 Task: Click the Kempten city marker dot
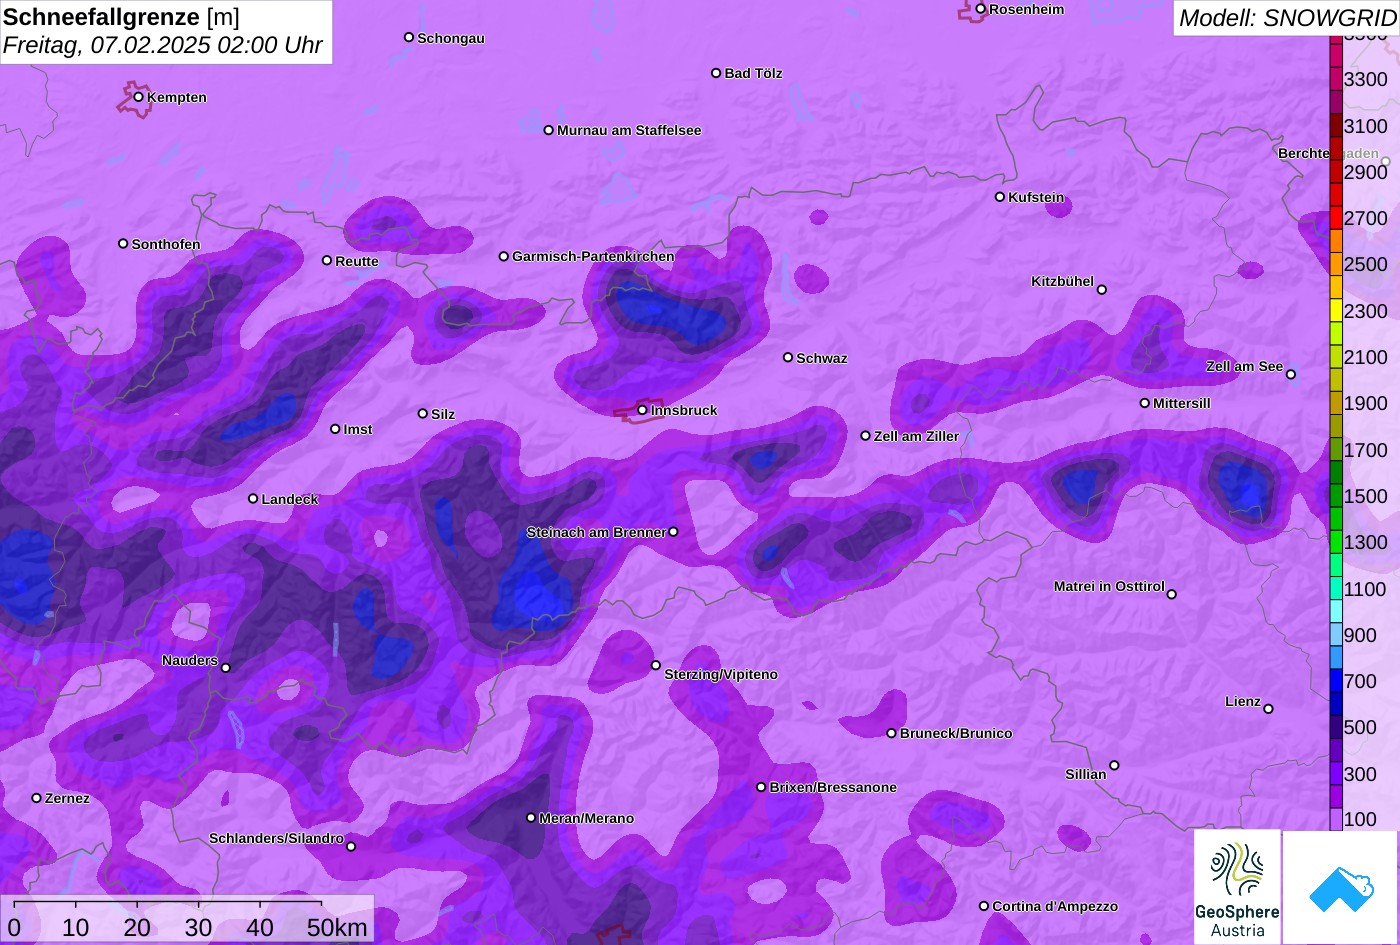tap(139, 97)
